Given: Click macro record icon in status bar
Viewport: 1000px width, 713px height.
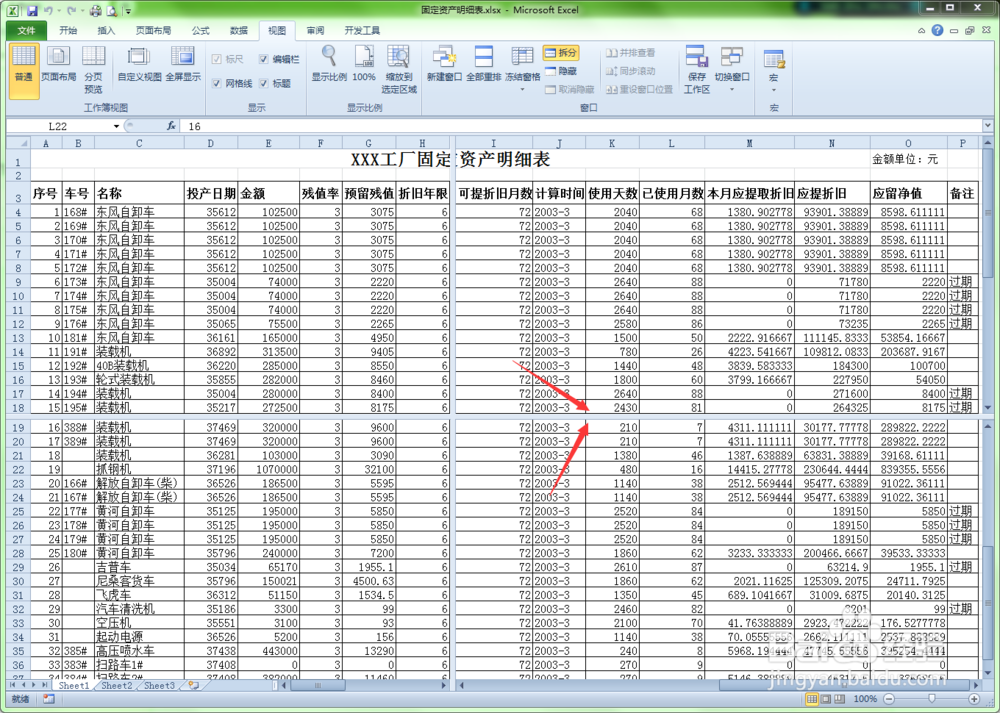Looking at the screenshot, I should tap(48, 699).
